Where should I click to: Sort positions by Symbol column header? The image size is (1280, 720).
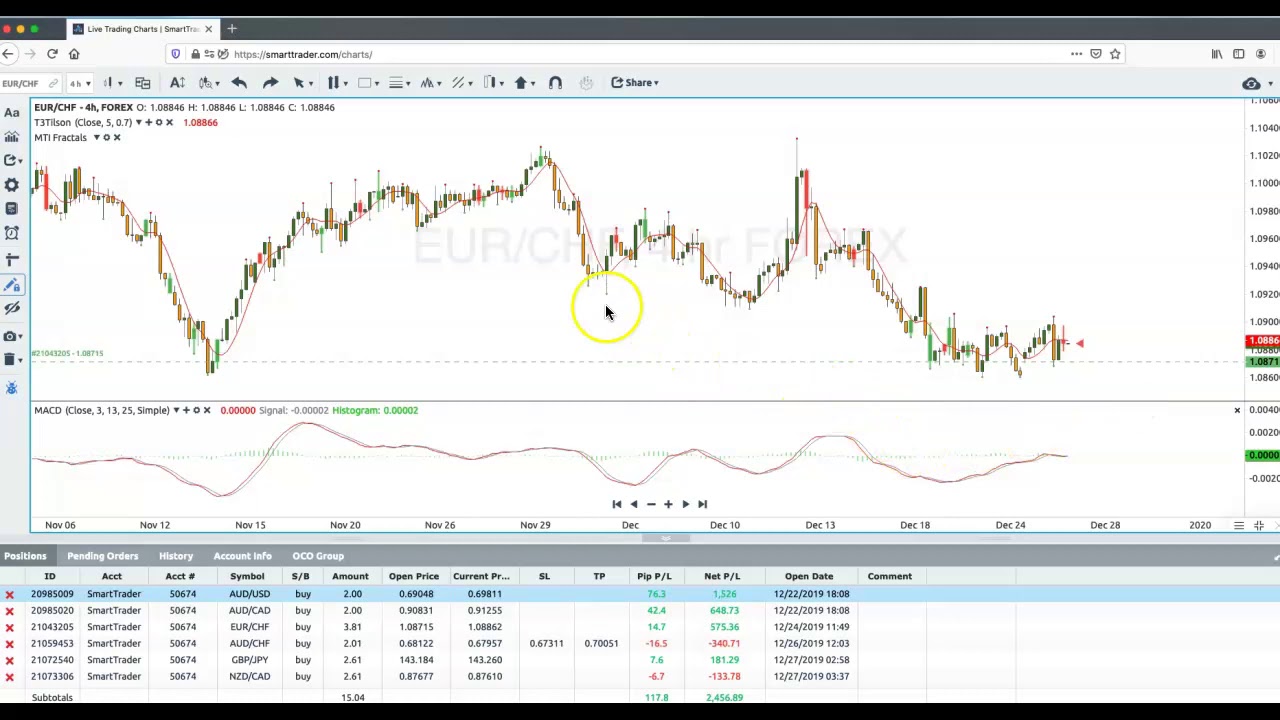(247, 576)
